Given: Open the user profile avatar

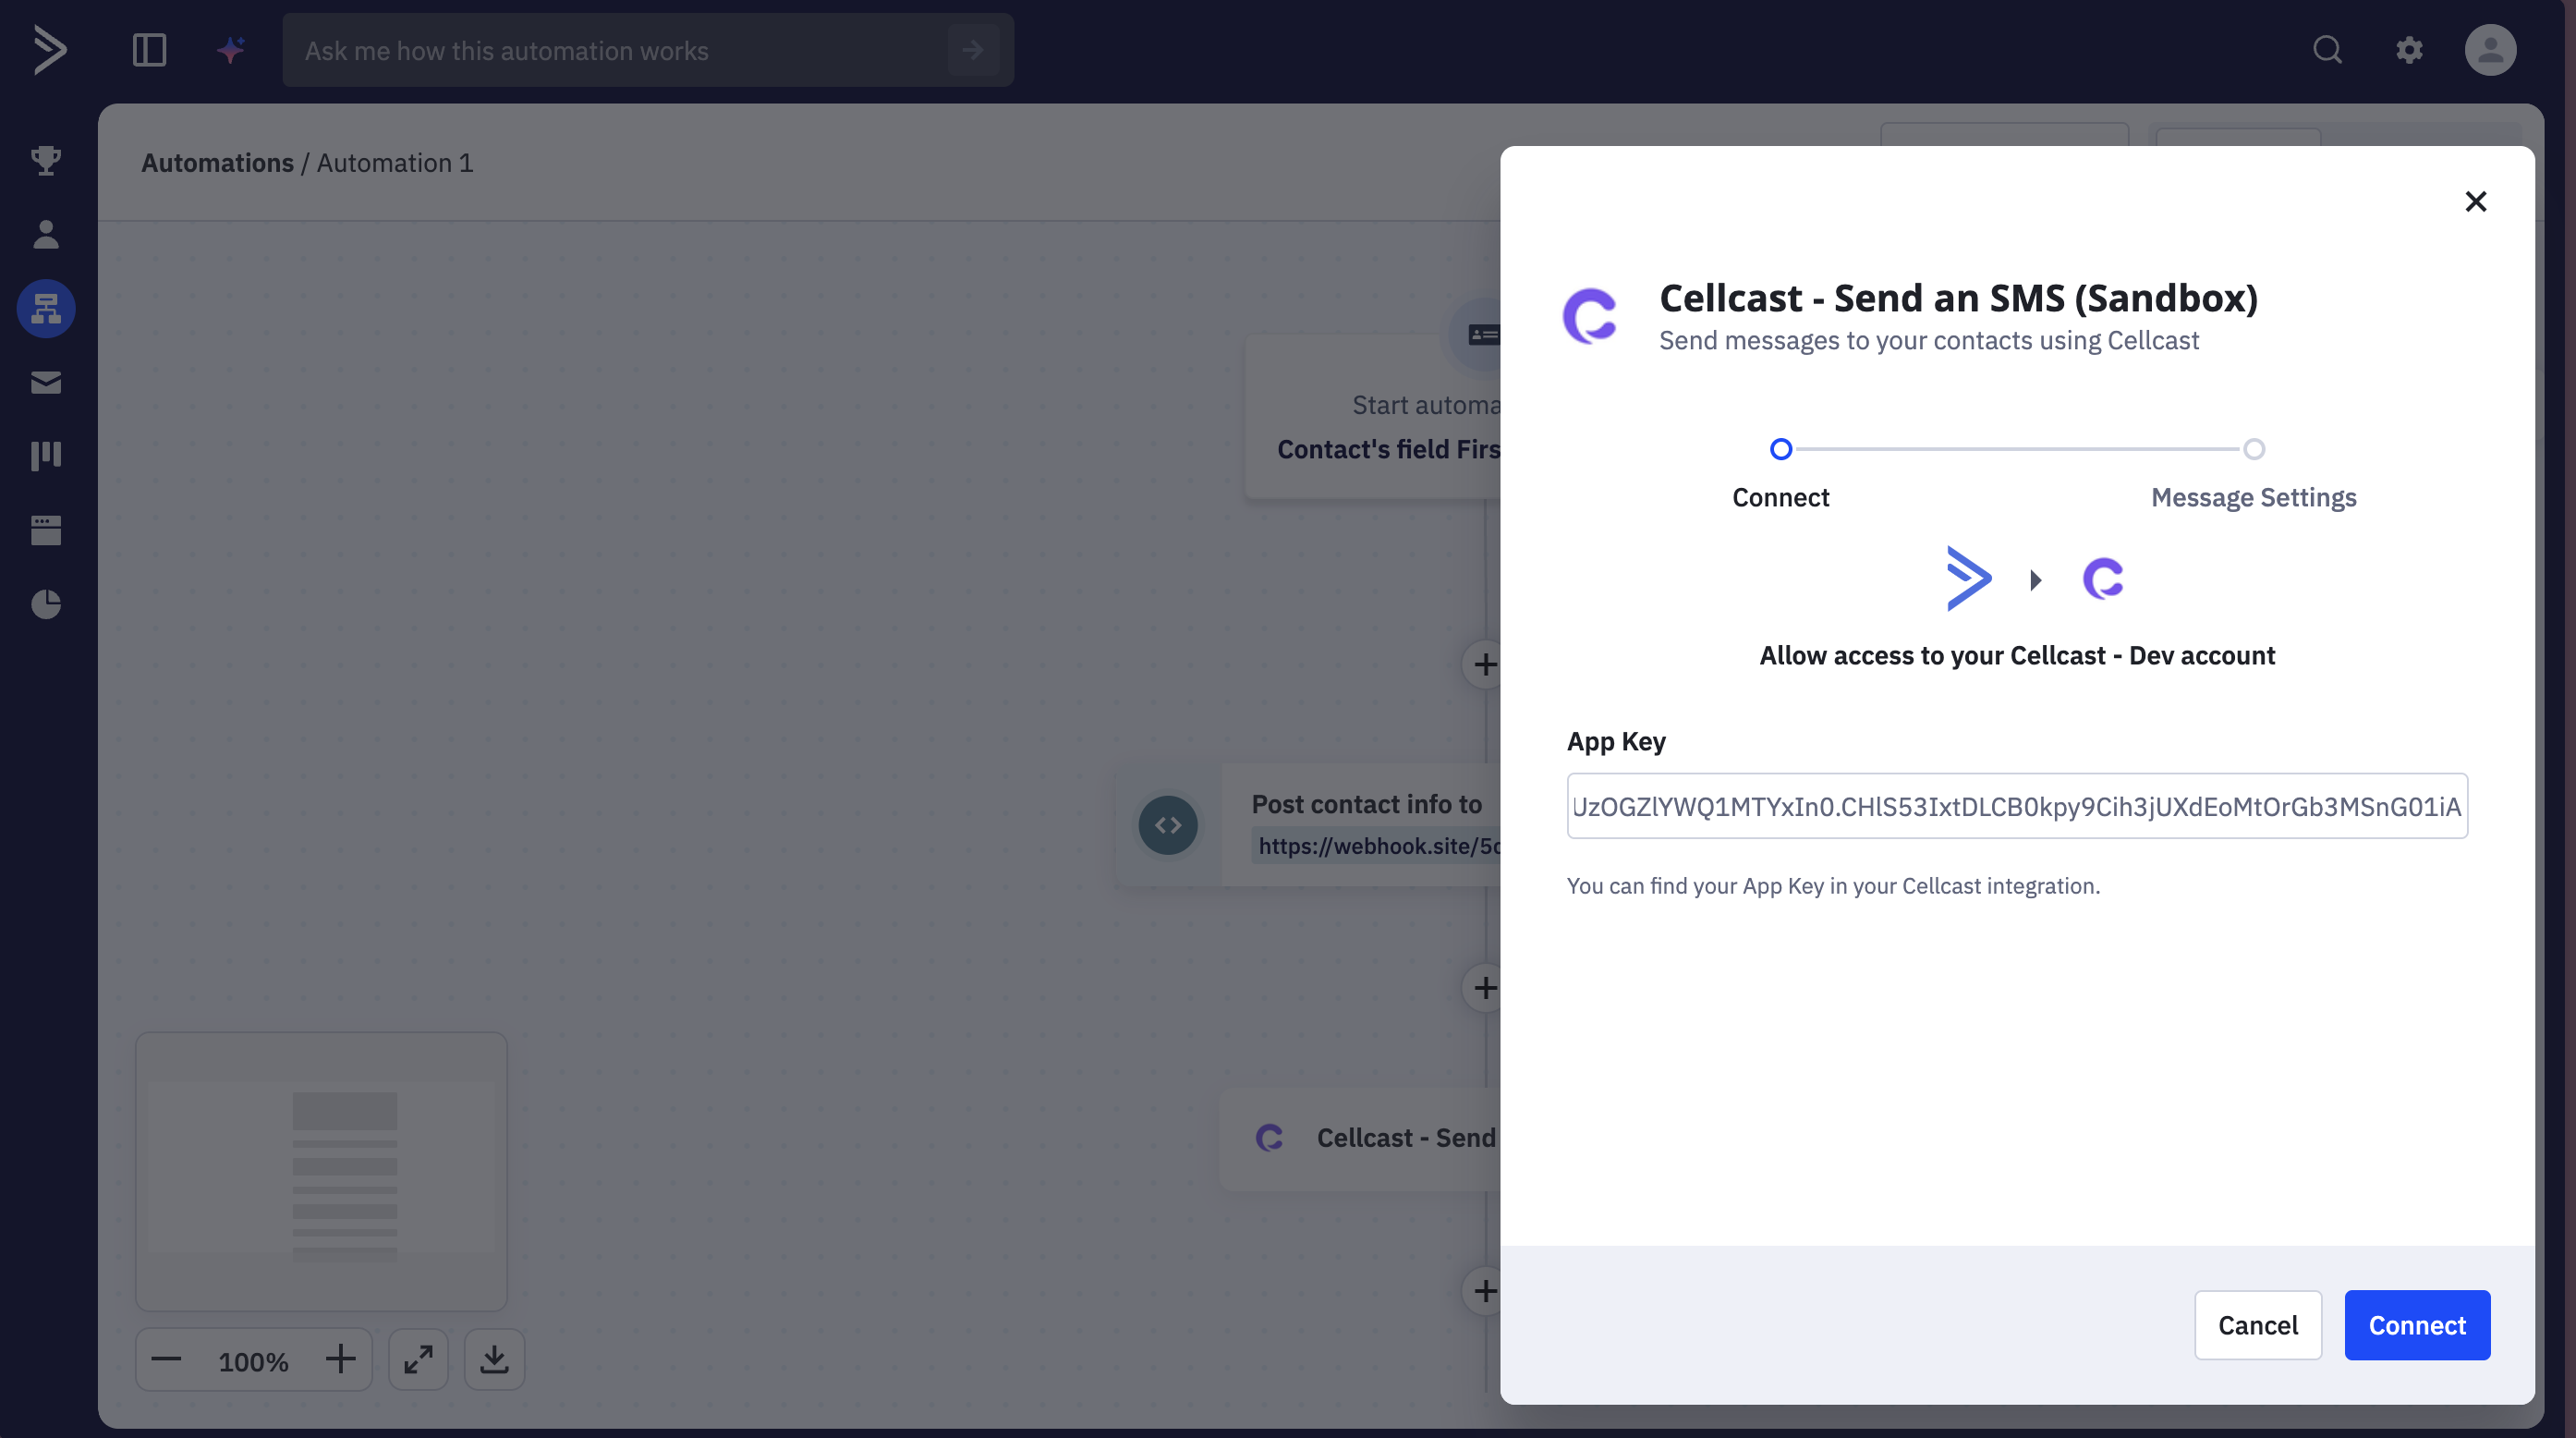Looking at the screenshot, I should coord(2490,50).
